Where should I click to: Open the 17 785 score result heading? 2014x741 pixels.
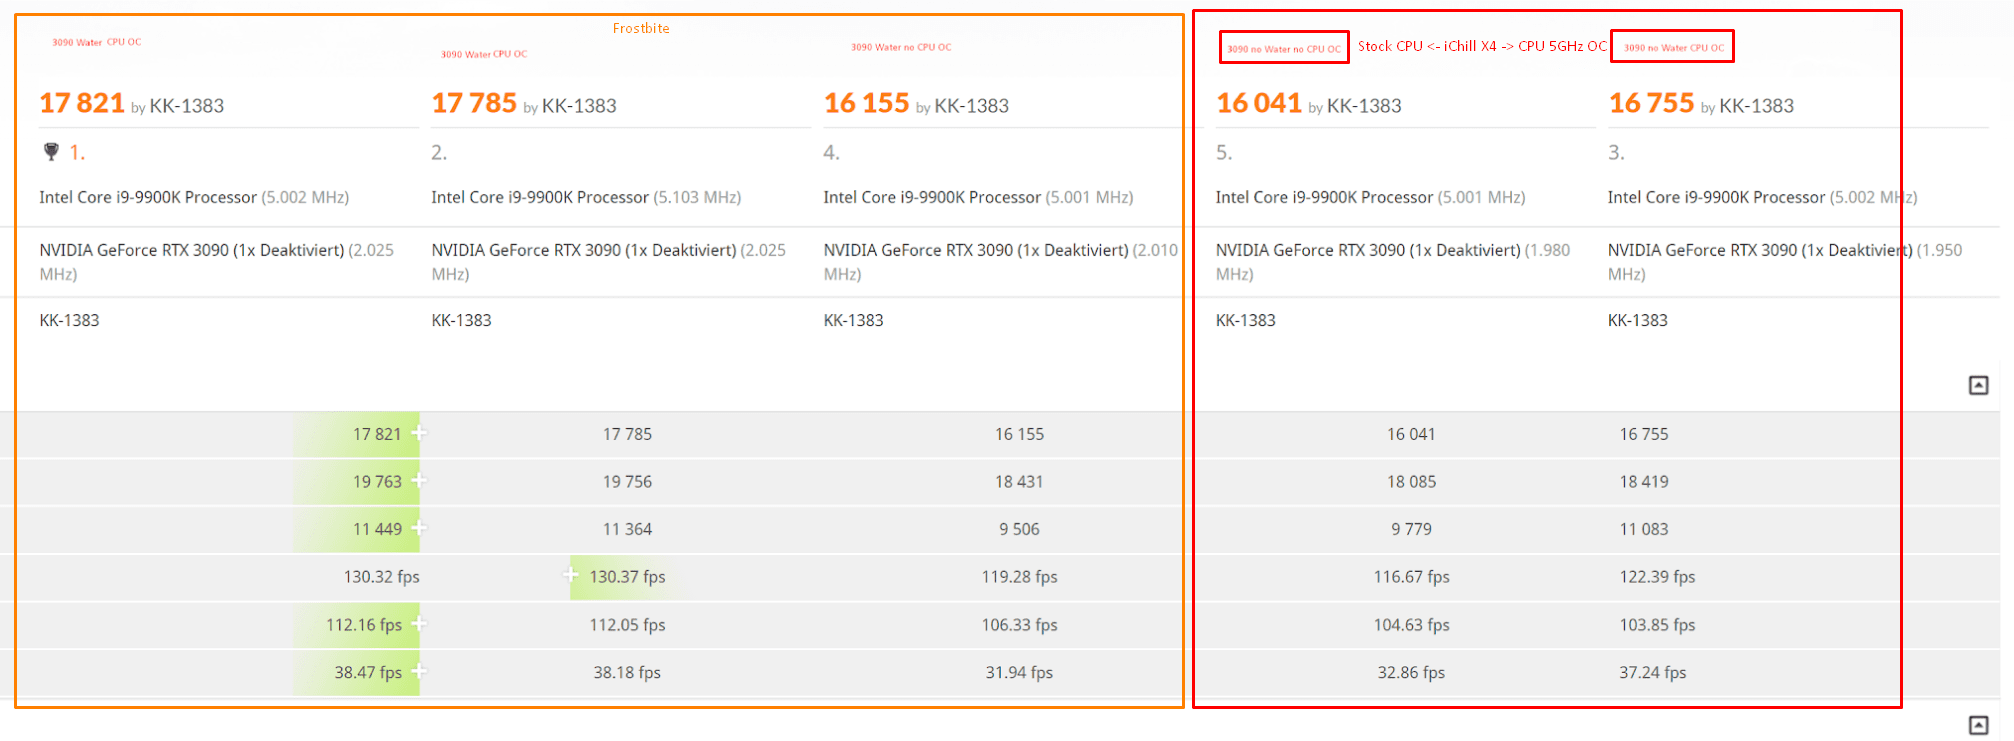coord(474,103)
